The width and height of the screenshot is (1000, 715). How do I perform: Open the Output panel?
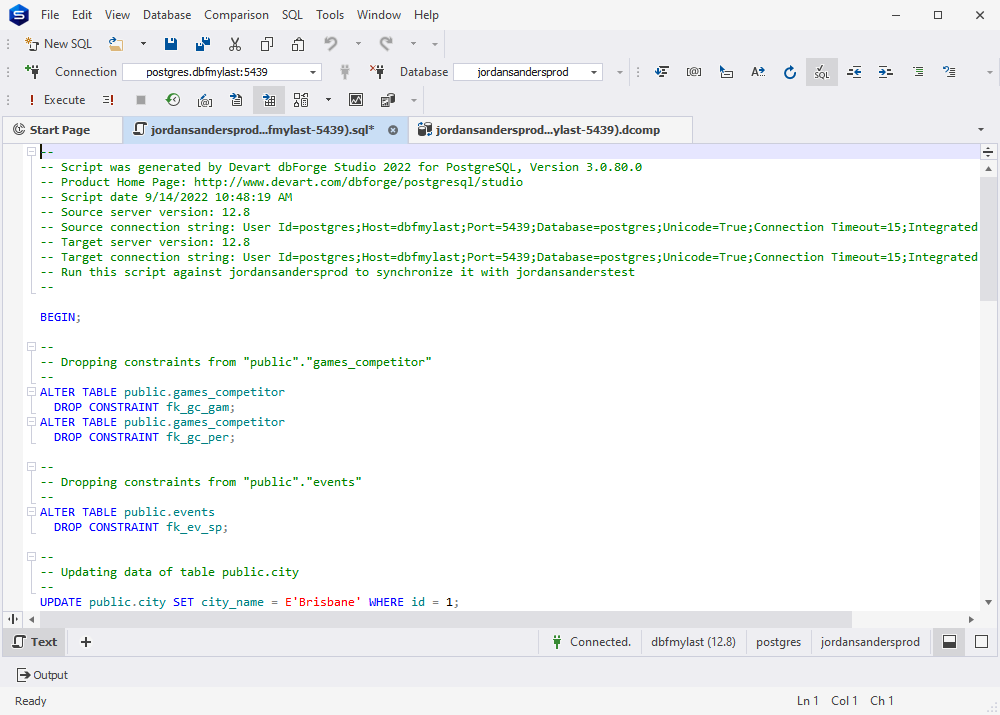42,675
